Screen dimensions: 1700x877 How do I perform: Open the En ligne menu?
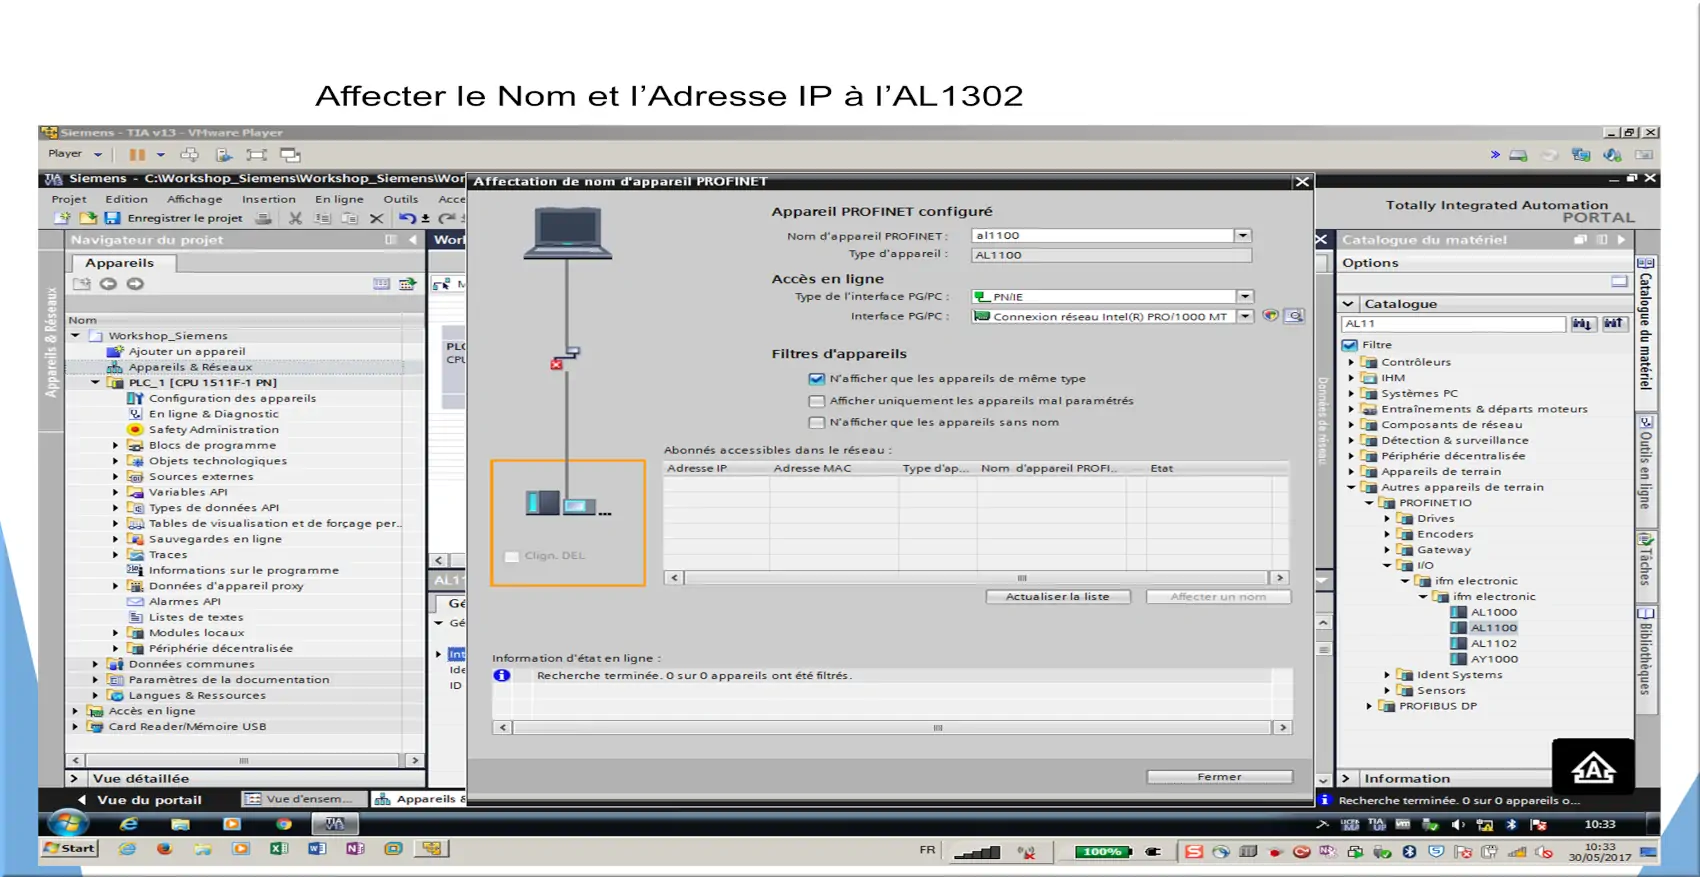(x=339, y=199)
